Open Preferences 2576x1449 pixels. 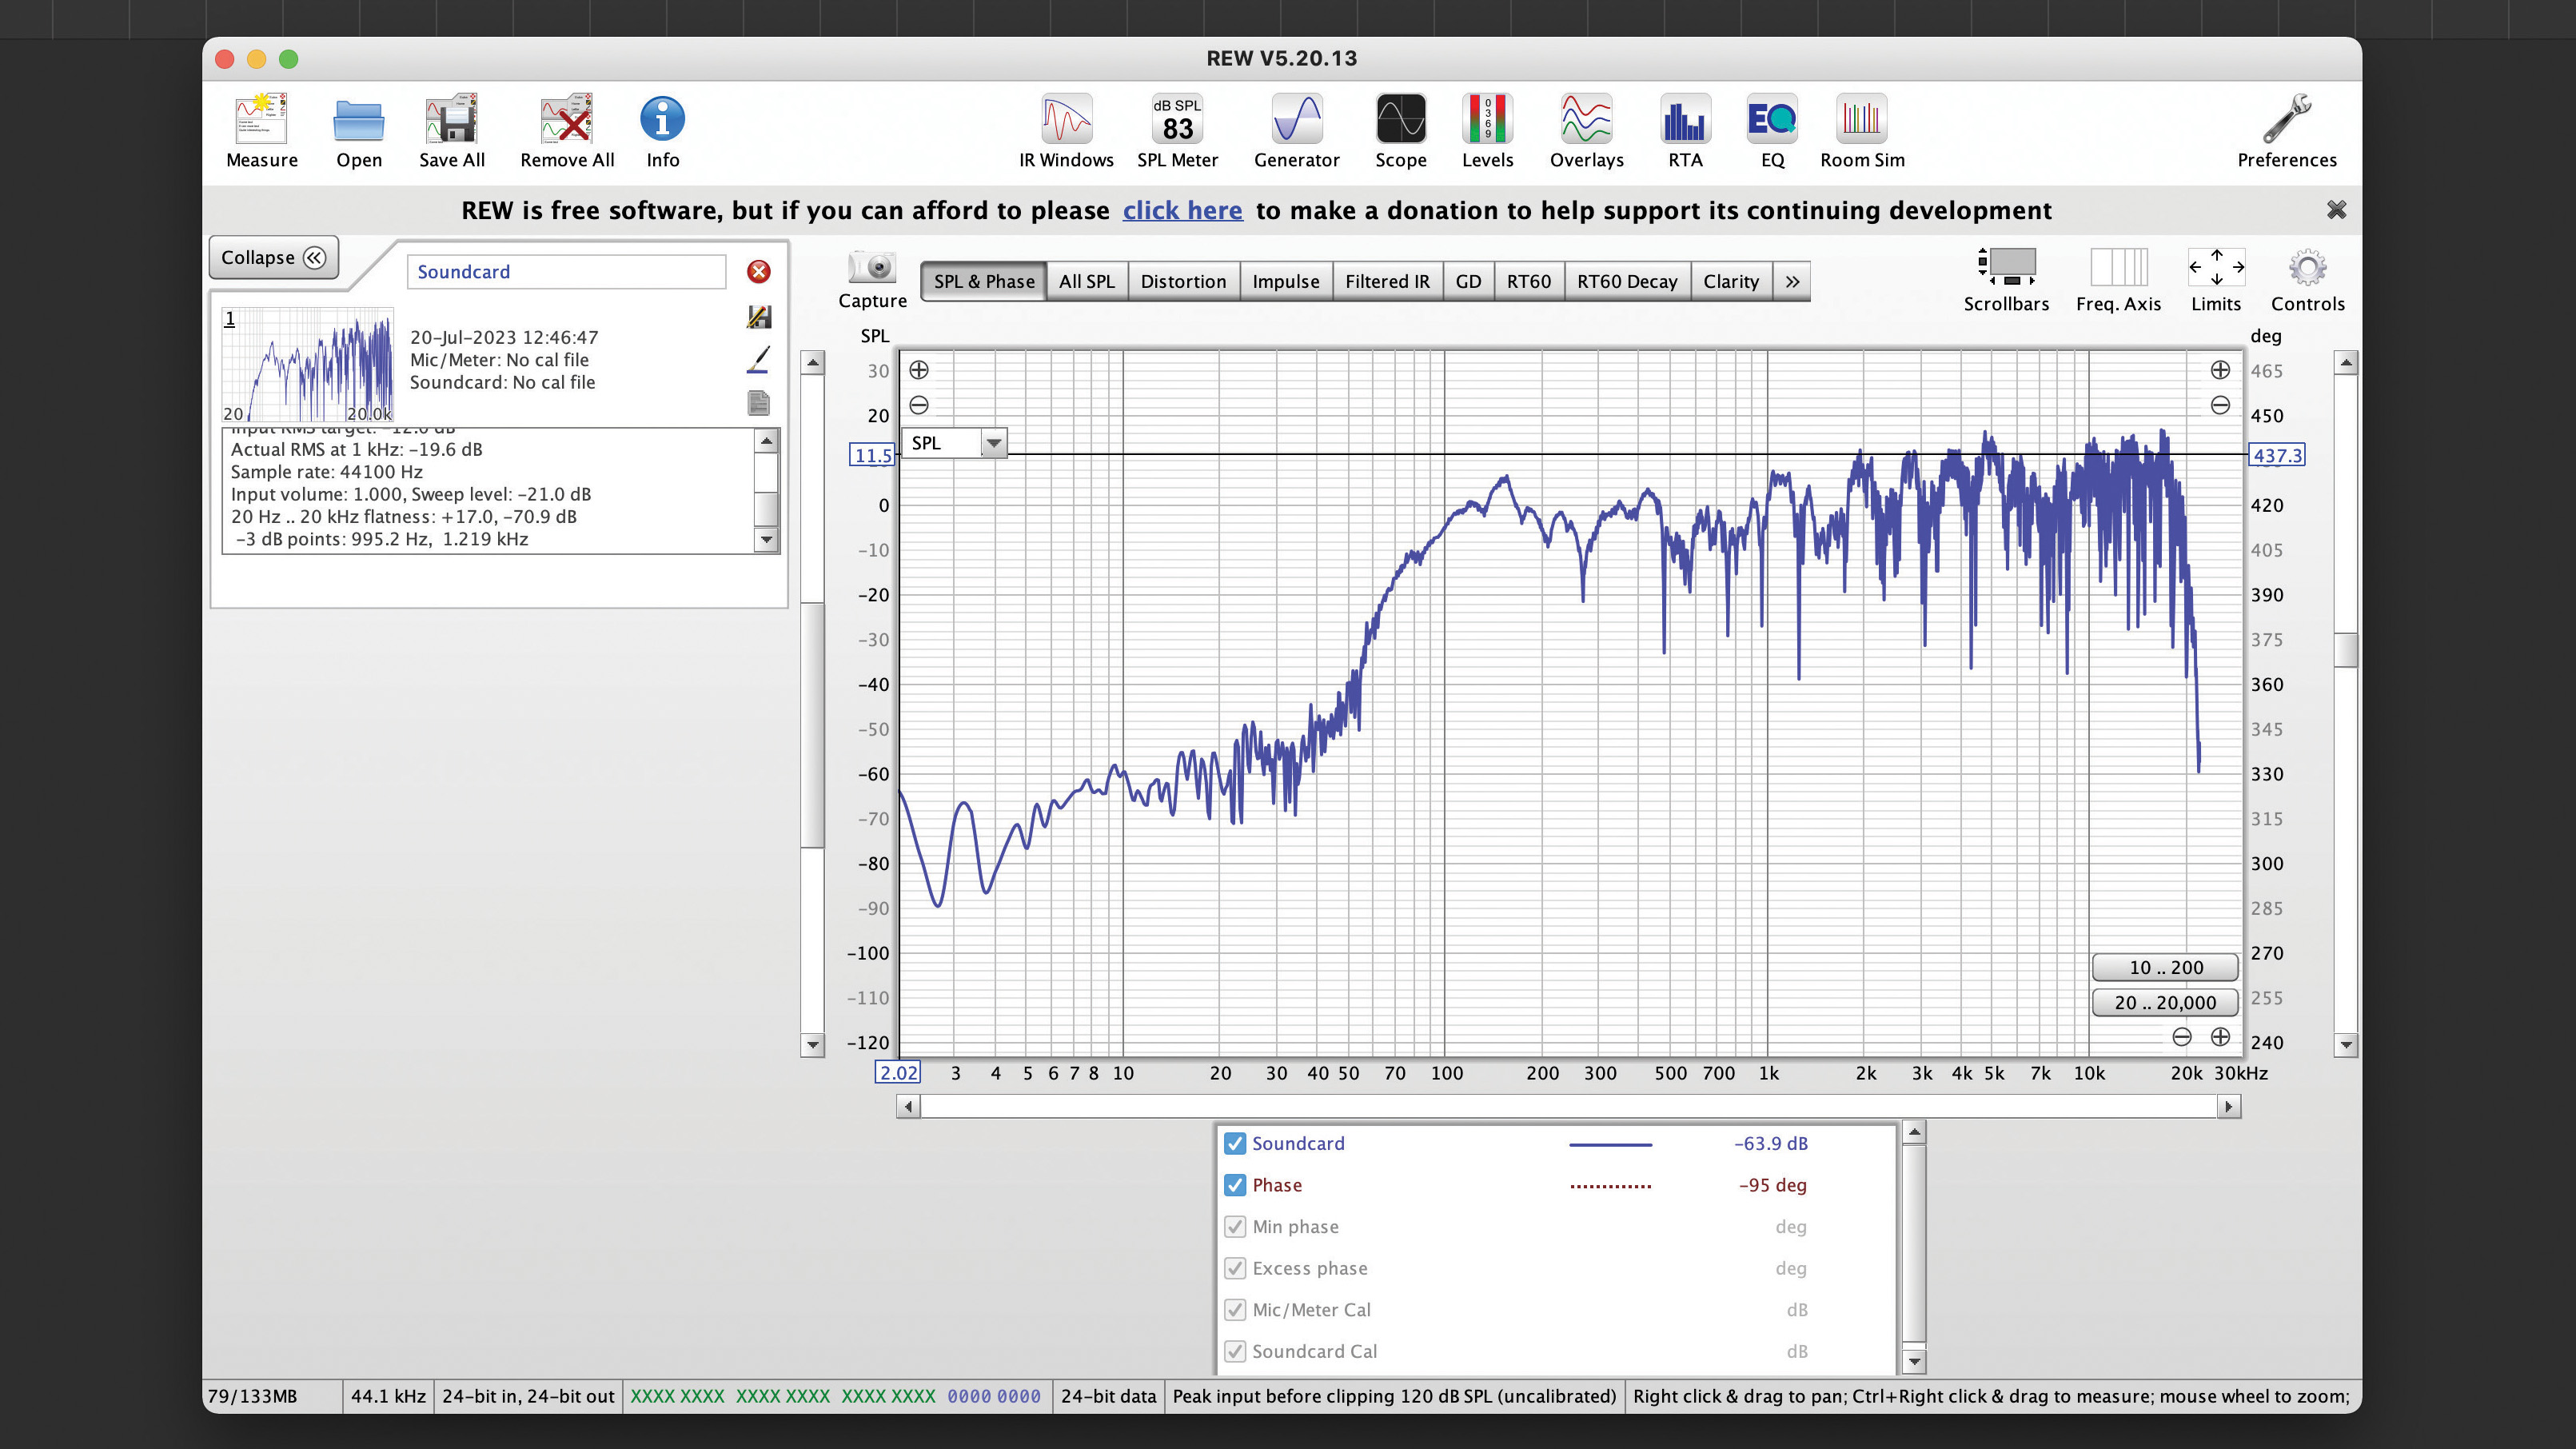point(2286,132)
